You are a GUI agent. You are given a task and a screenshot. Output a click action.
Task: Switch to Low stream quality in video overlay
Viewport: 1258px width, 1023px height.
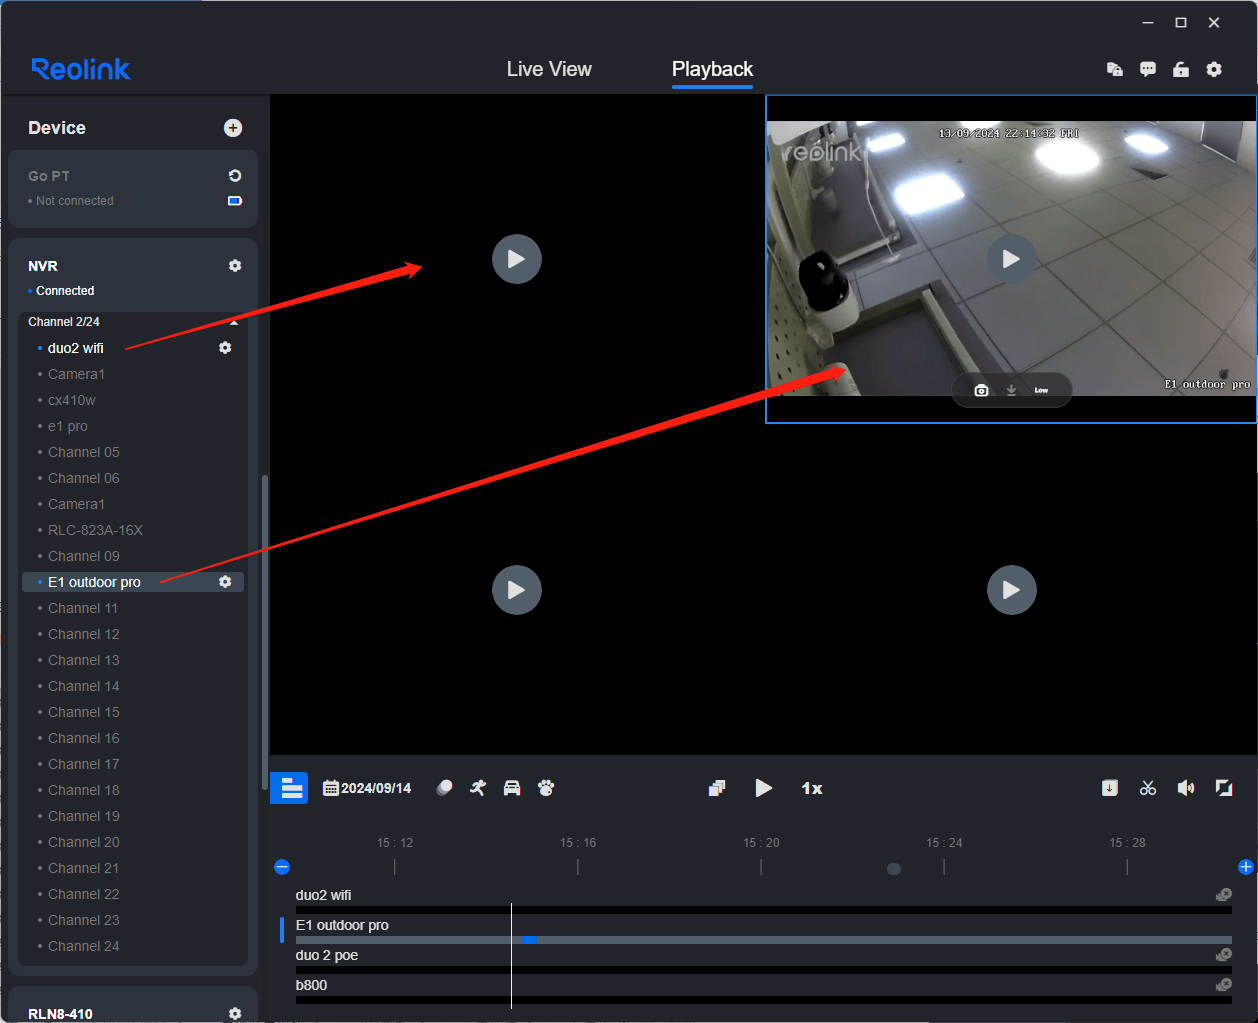tap(1041, 389)
